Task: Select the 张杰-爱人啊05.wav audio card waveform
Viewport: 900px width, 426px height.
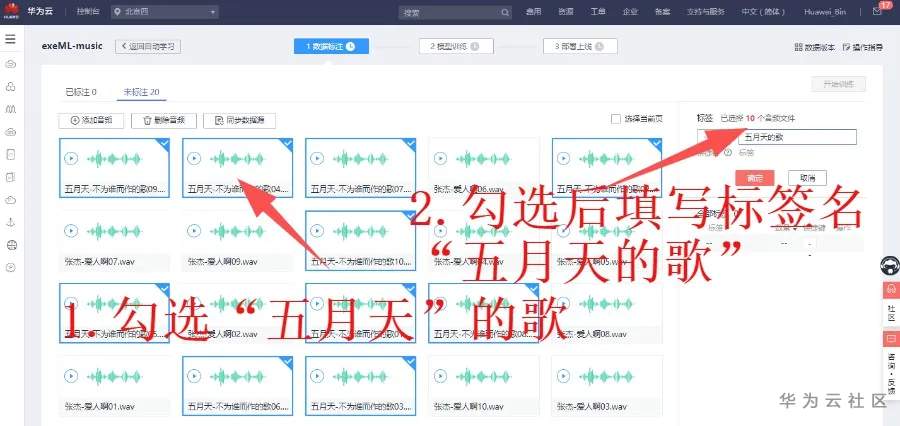Action: [x=606, y=231]
